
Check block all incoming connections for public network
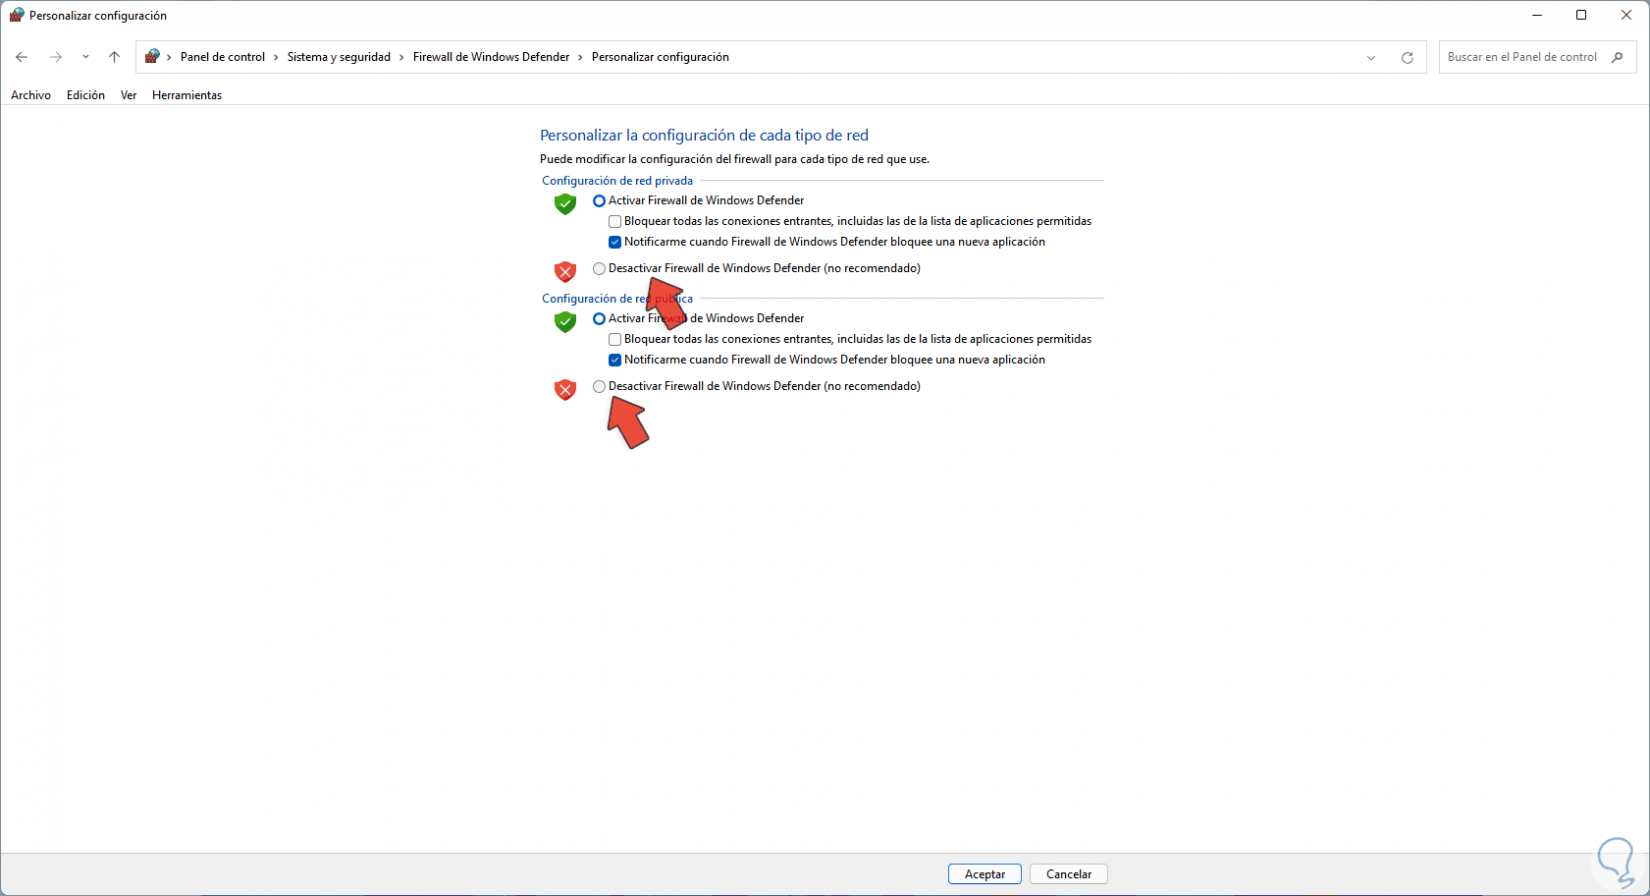click(615, 339)
